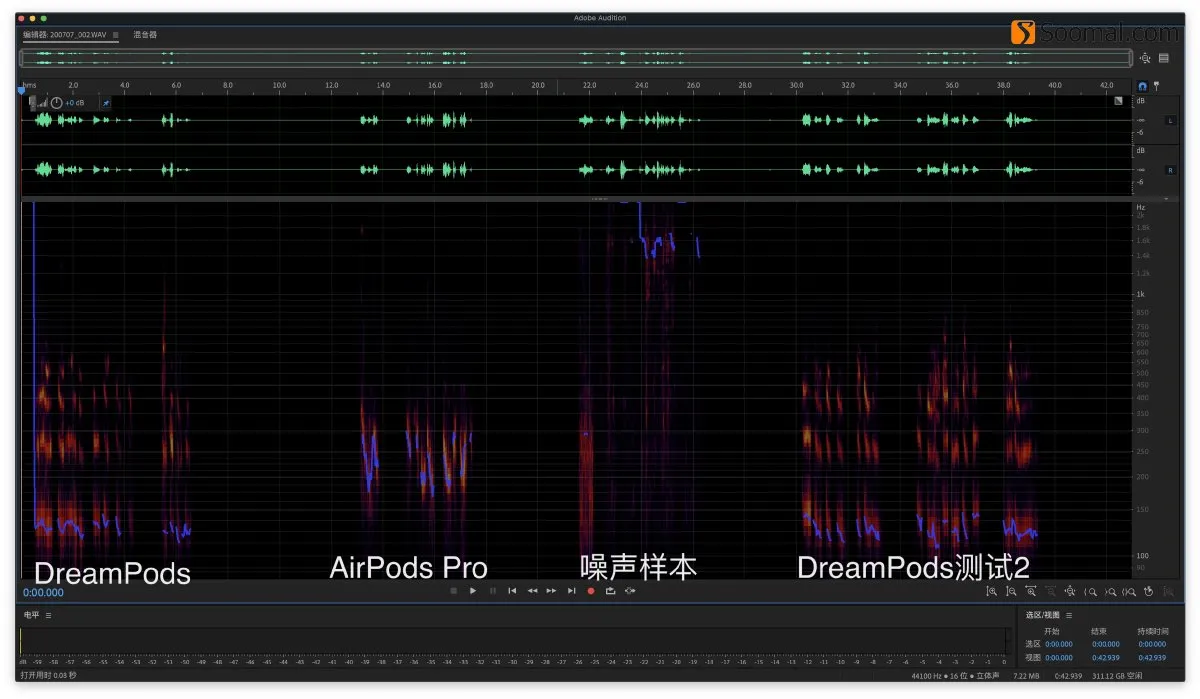Click the 0:00.000 timecode display

click(44, 592)
